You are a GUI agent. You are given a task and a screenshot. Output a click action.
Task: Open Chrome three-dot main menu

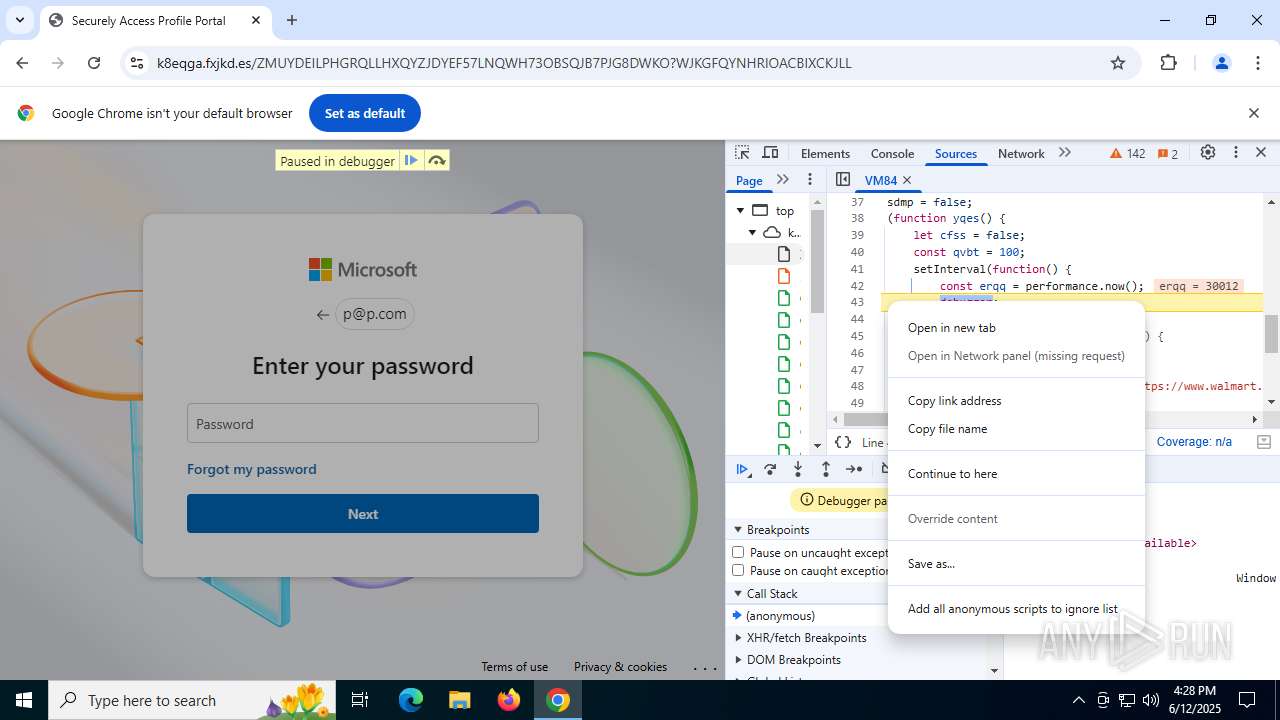click(x=1258, y=63)
